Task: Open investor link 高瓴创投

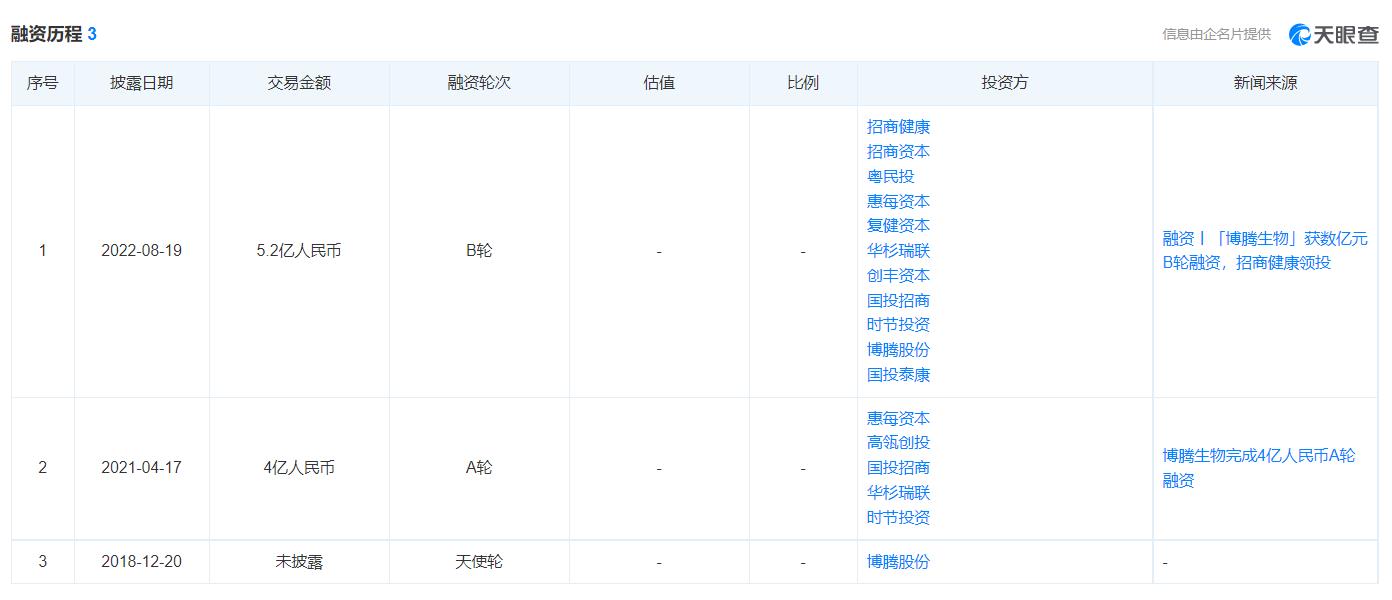Action: pyautogui.click(x=898, y=443)
